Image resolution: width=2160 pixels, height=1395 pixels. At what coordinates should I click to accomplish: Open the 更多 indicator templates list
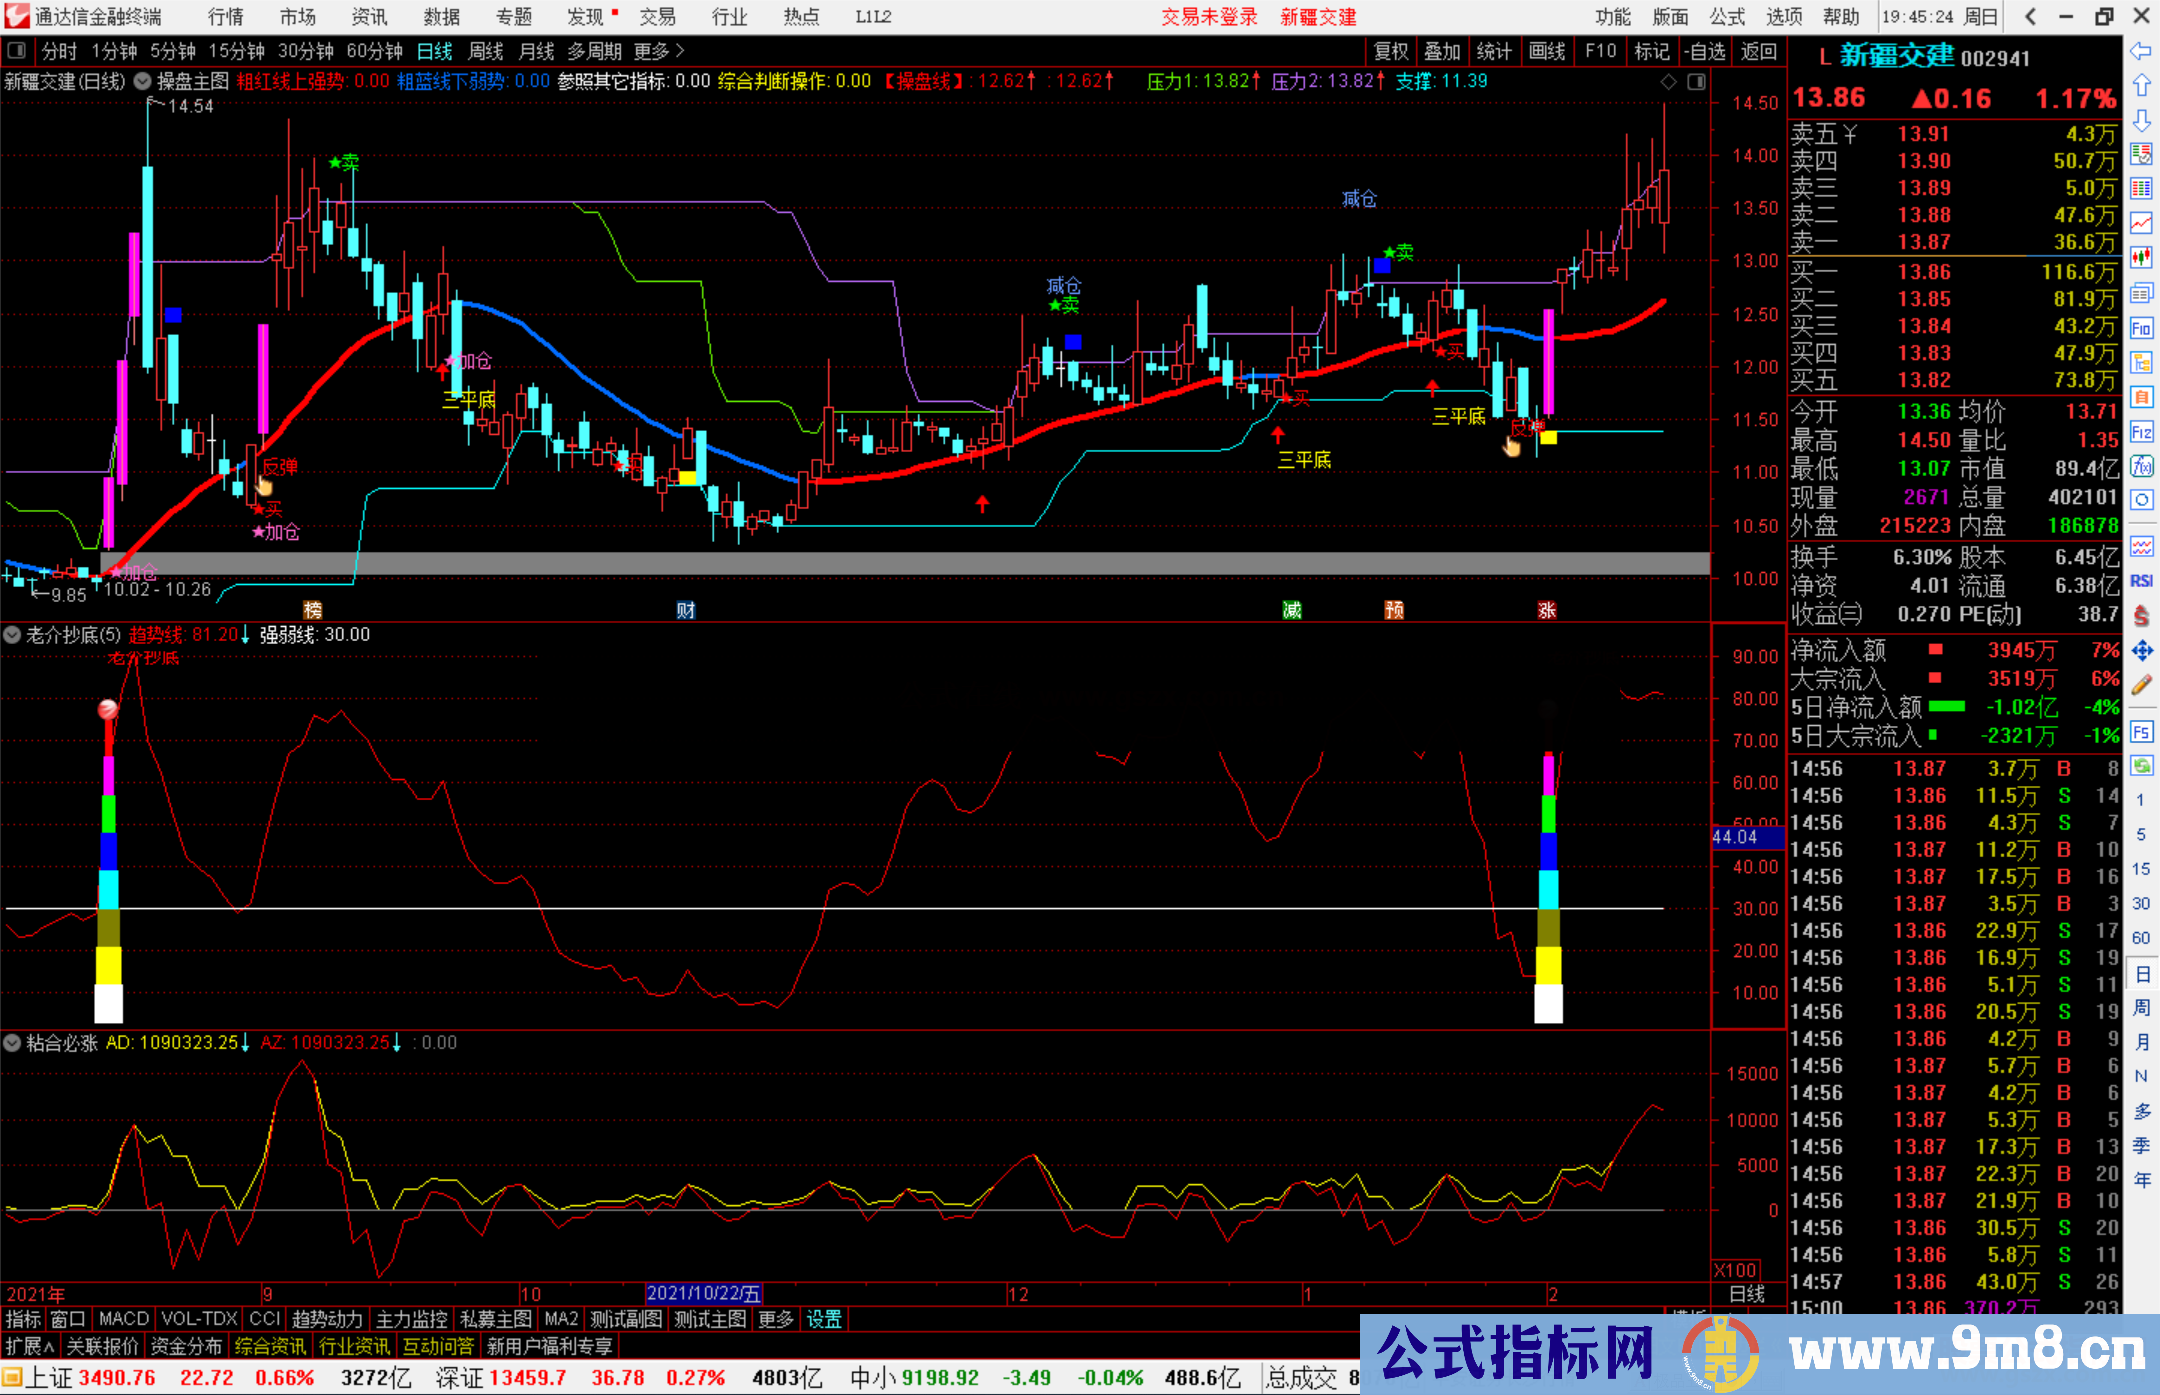[775, 1319]
